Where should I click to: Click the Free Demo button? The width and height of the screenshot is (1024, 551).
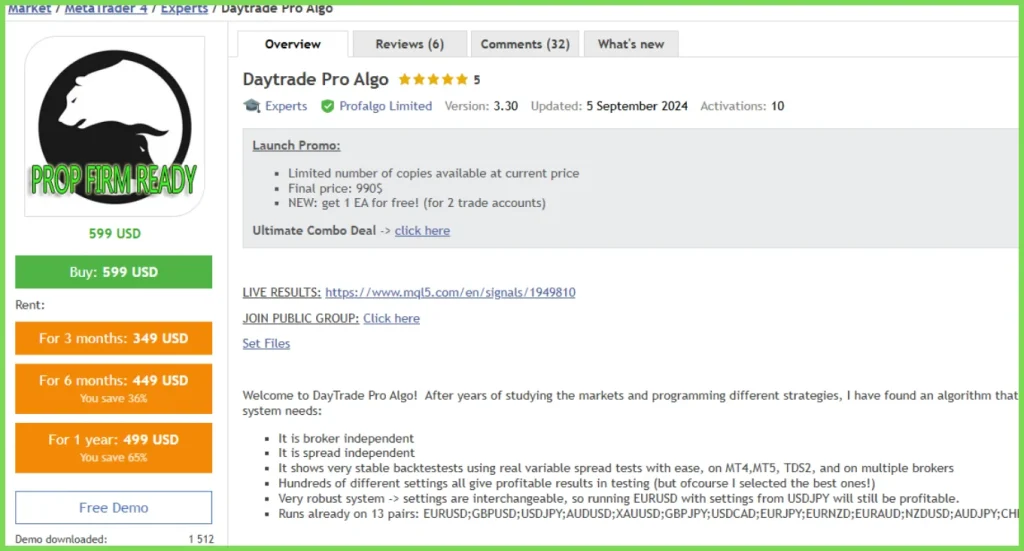pyautogui.click(x=114, y=507)
